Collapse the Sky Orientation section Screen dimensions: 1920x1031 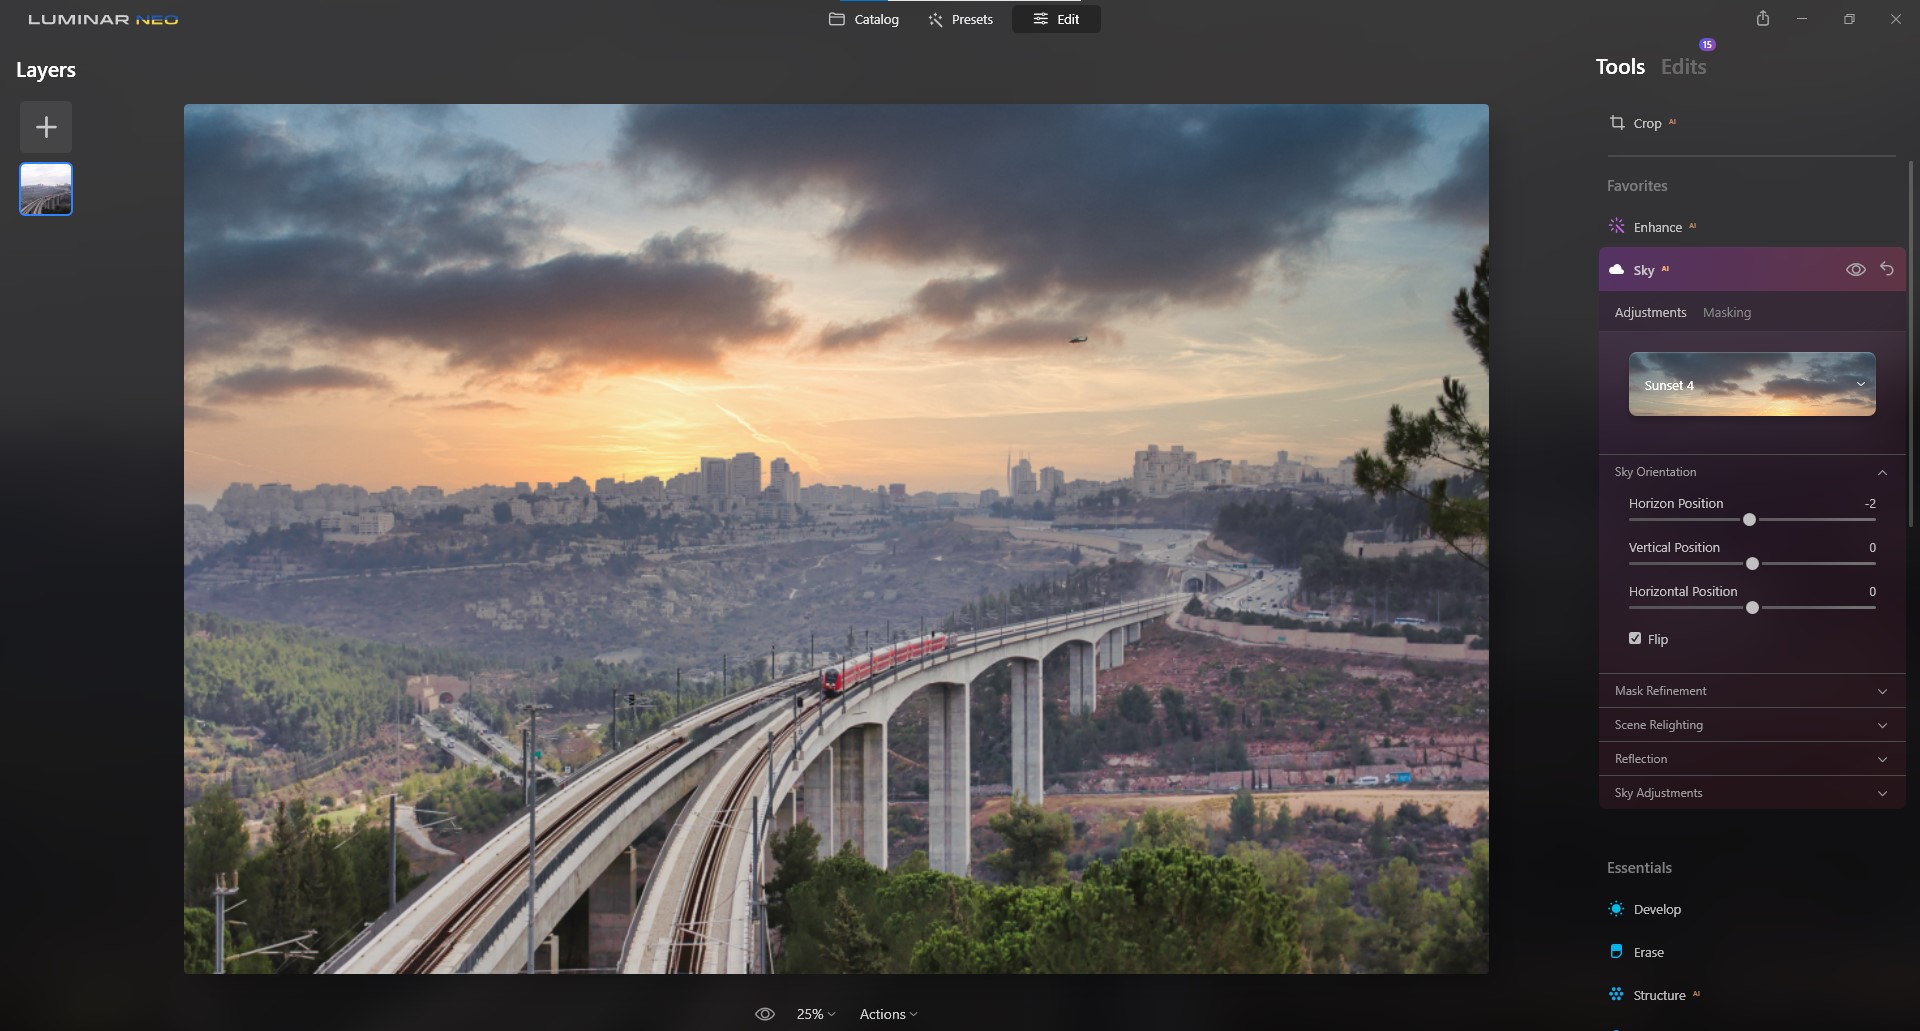tap(1883, 472)
